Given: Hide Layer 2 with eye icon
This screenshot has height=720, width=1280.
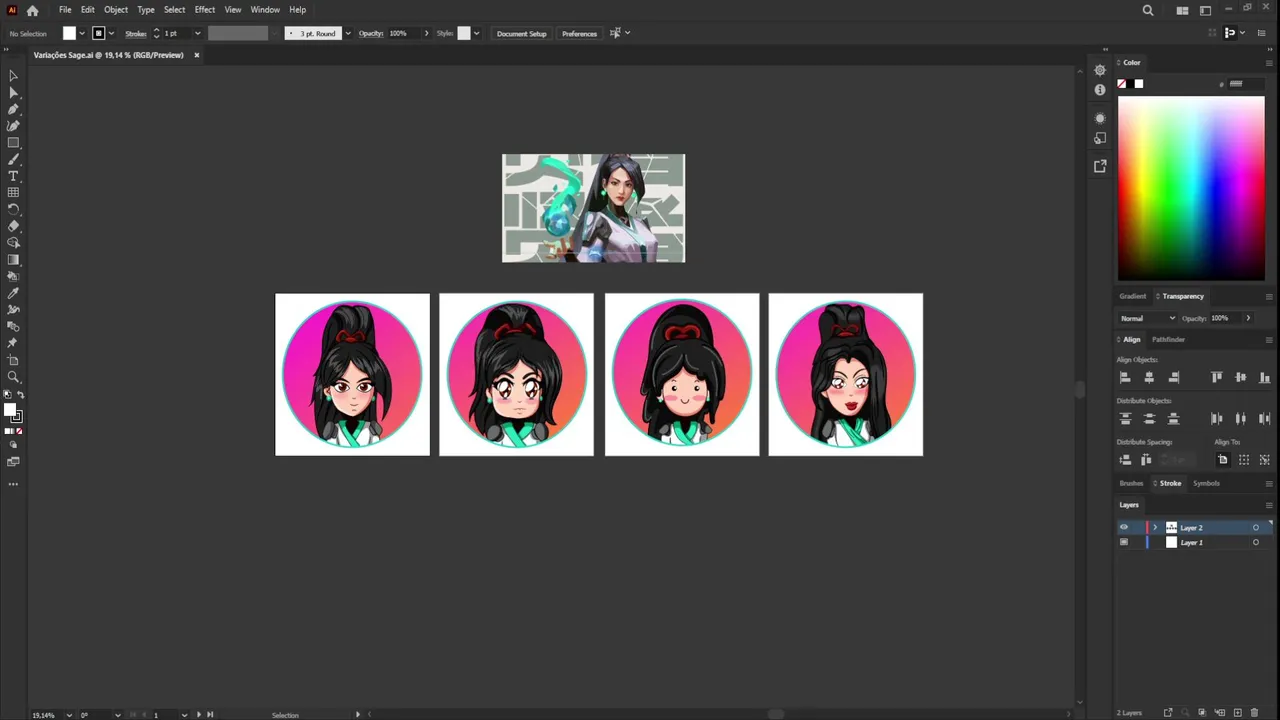Looking at the screenshot, I should point(1124,528).
